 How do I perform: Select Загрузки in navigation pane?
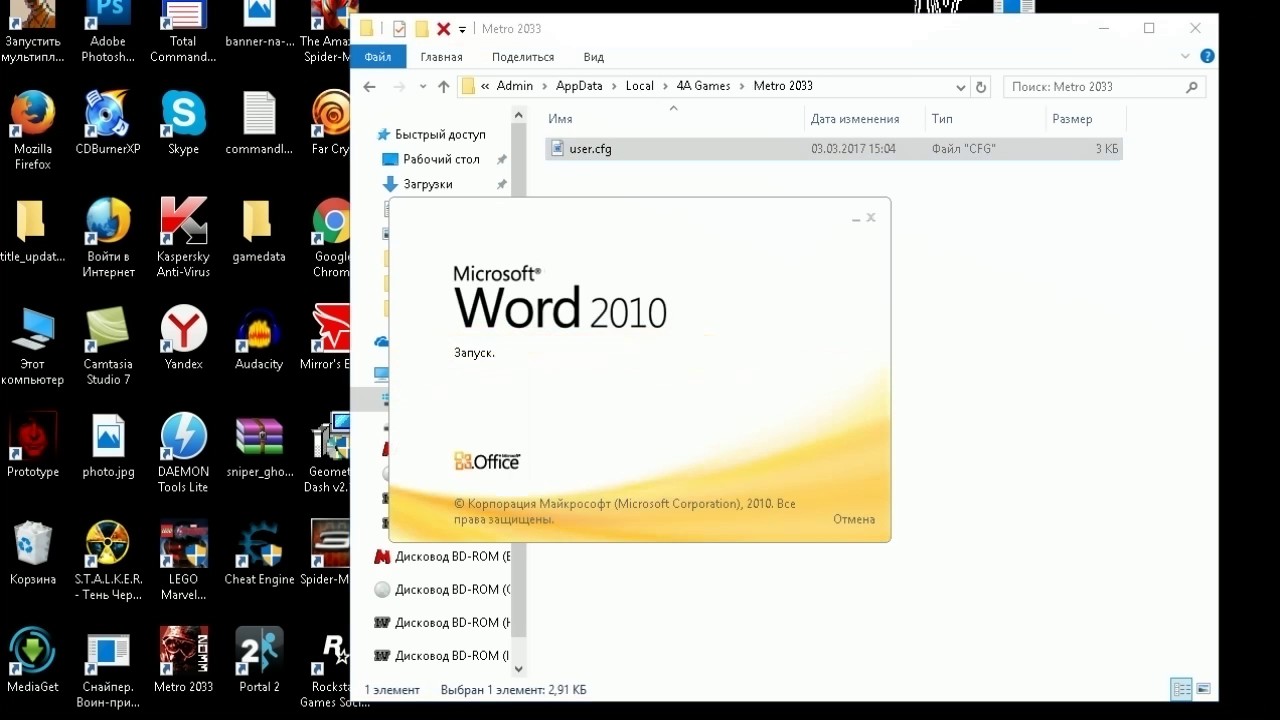pos(428,184)
